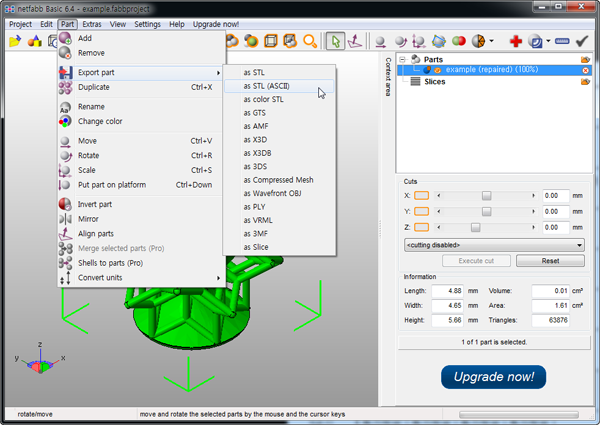600x425 pixels.
Task: Export part as 3MF
Action: (x=279, y=234)
